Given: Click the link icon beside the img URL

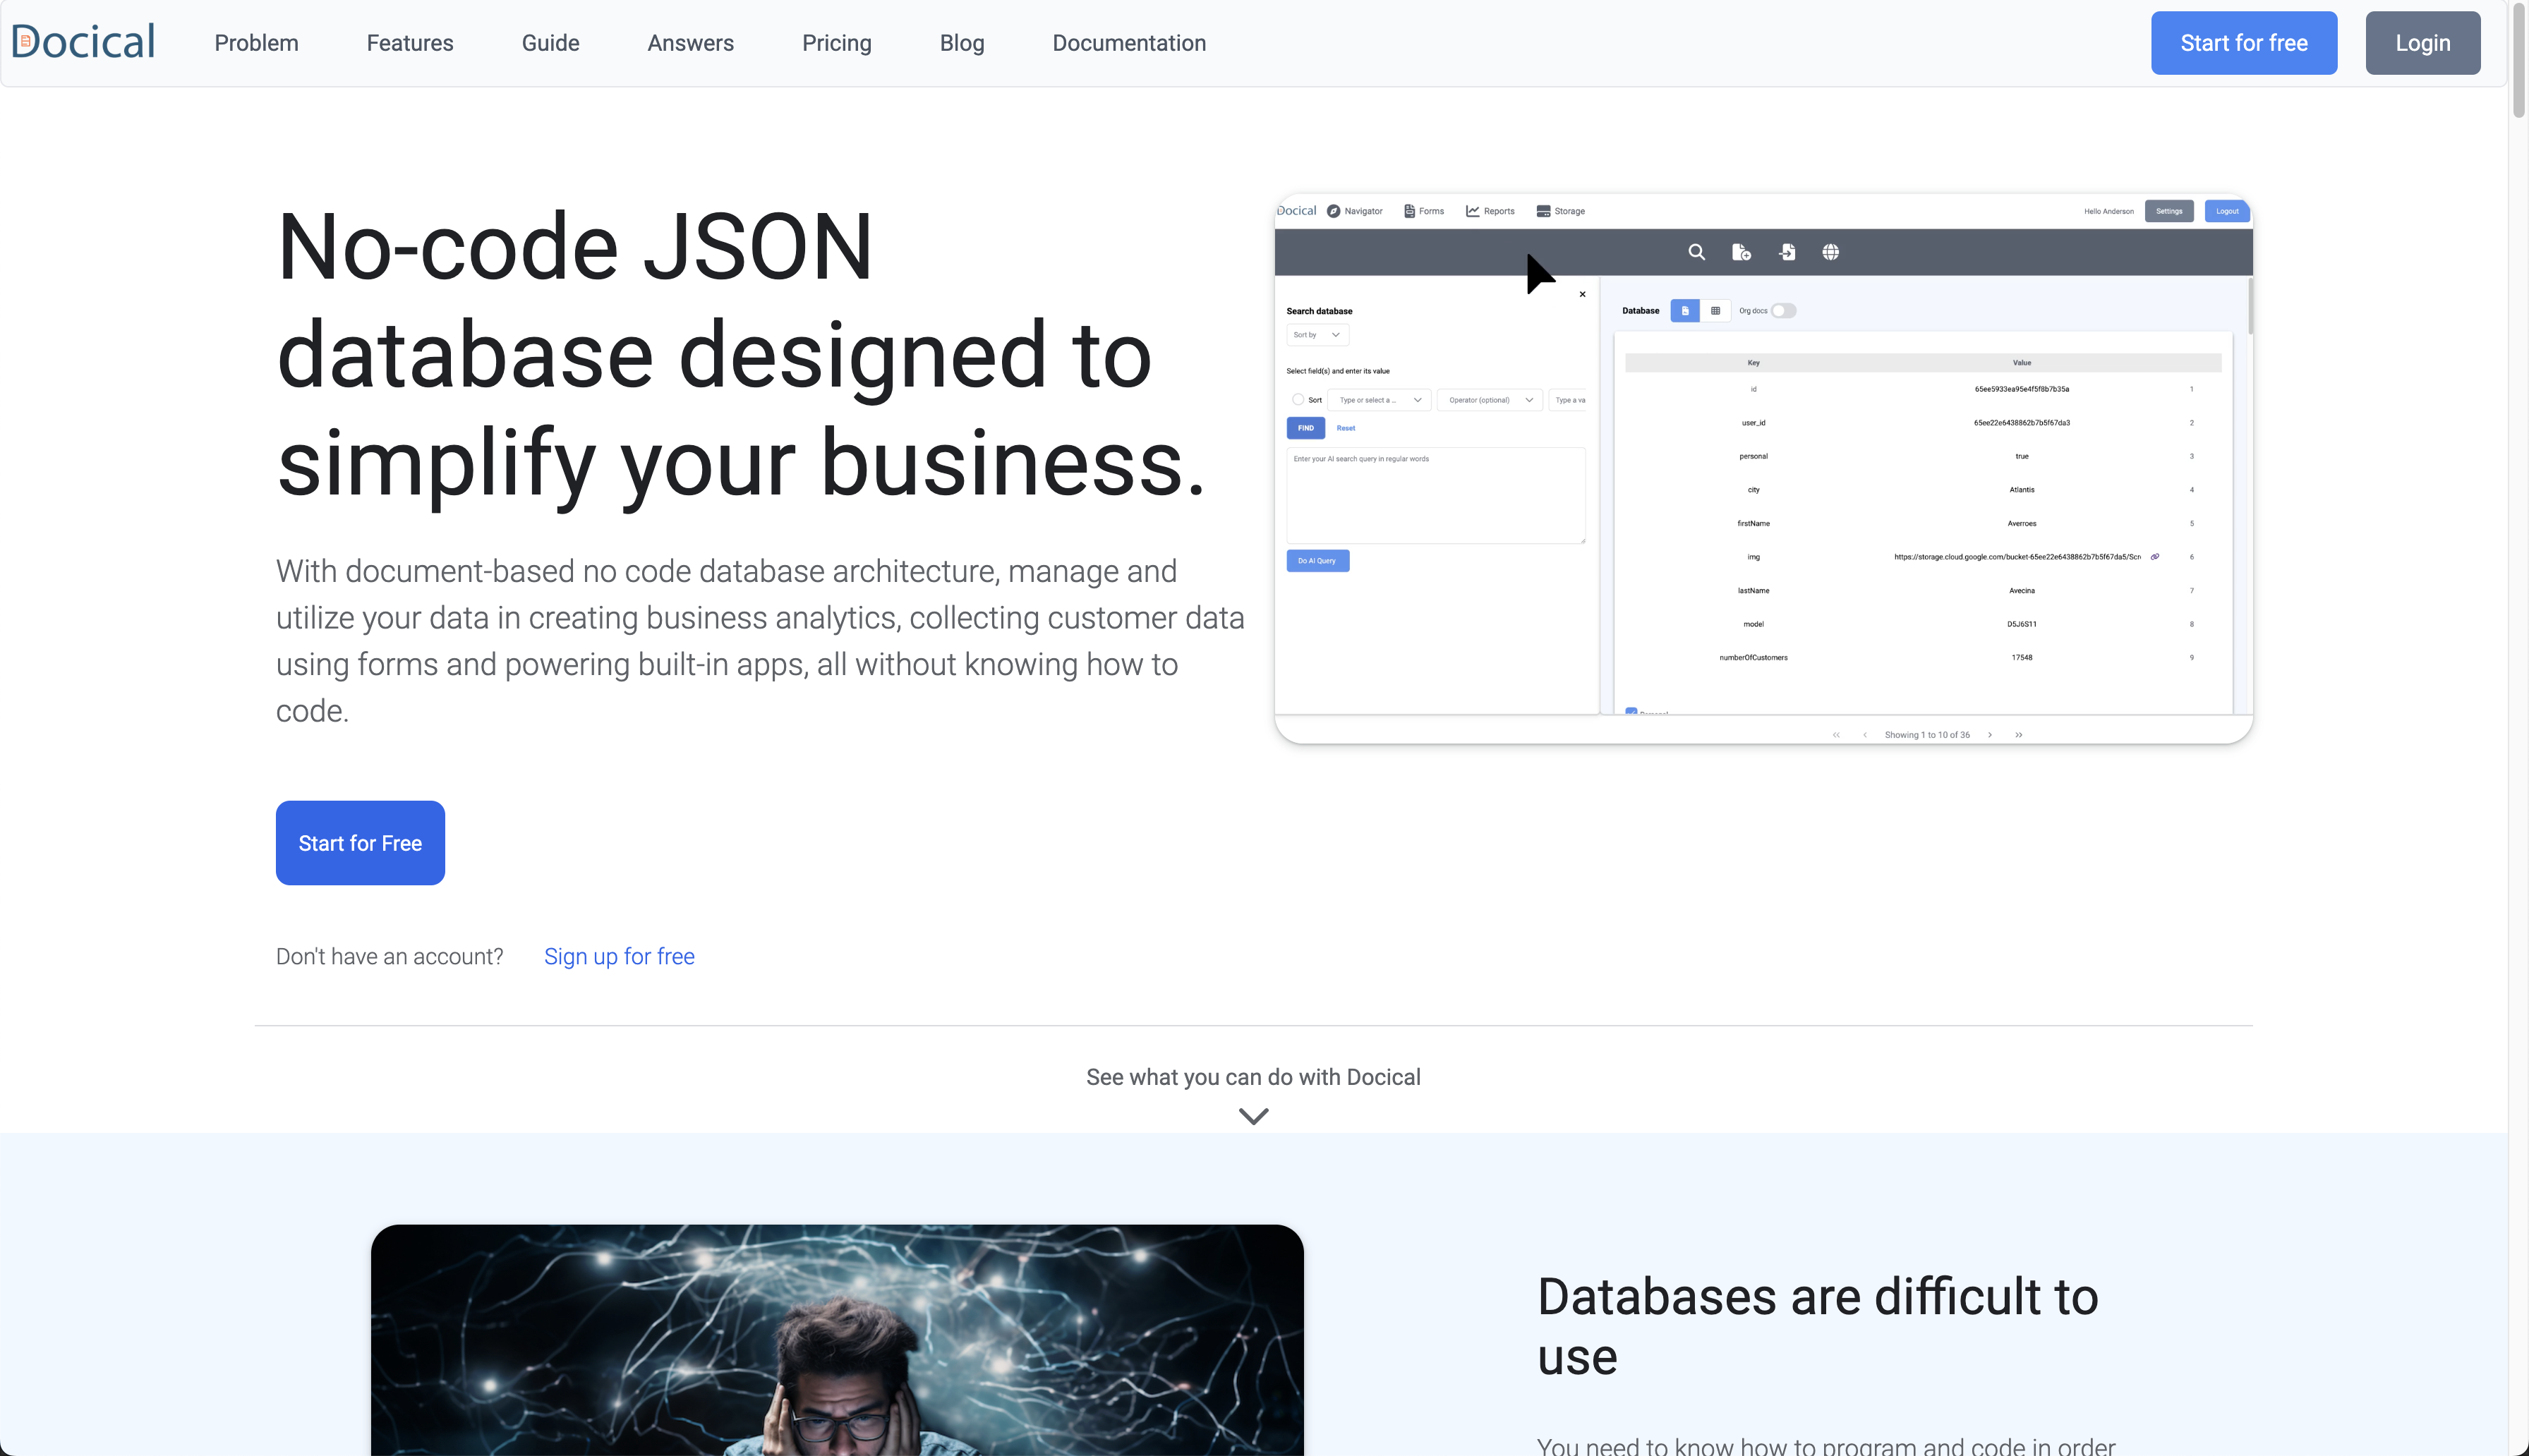Looking at the screenshot, I should coord(2155,557).
